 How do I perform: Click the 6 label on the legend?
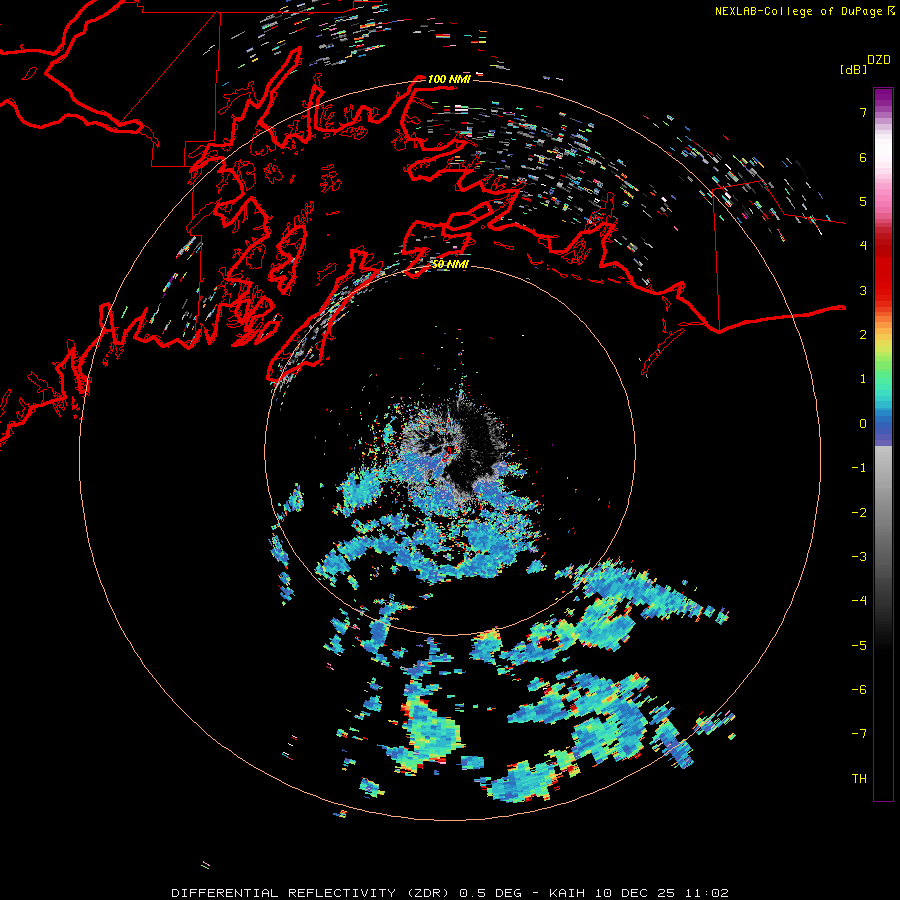(863, 157)
